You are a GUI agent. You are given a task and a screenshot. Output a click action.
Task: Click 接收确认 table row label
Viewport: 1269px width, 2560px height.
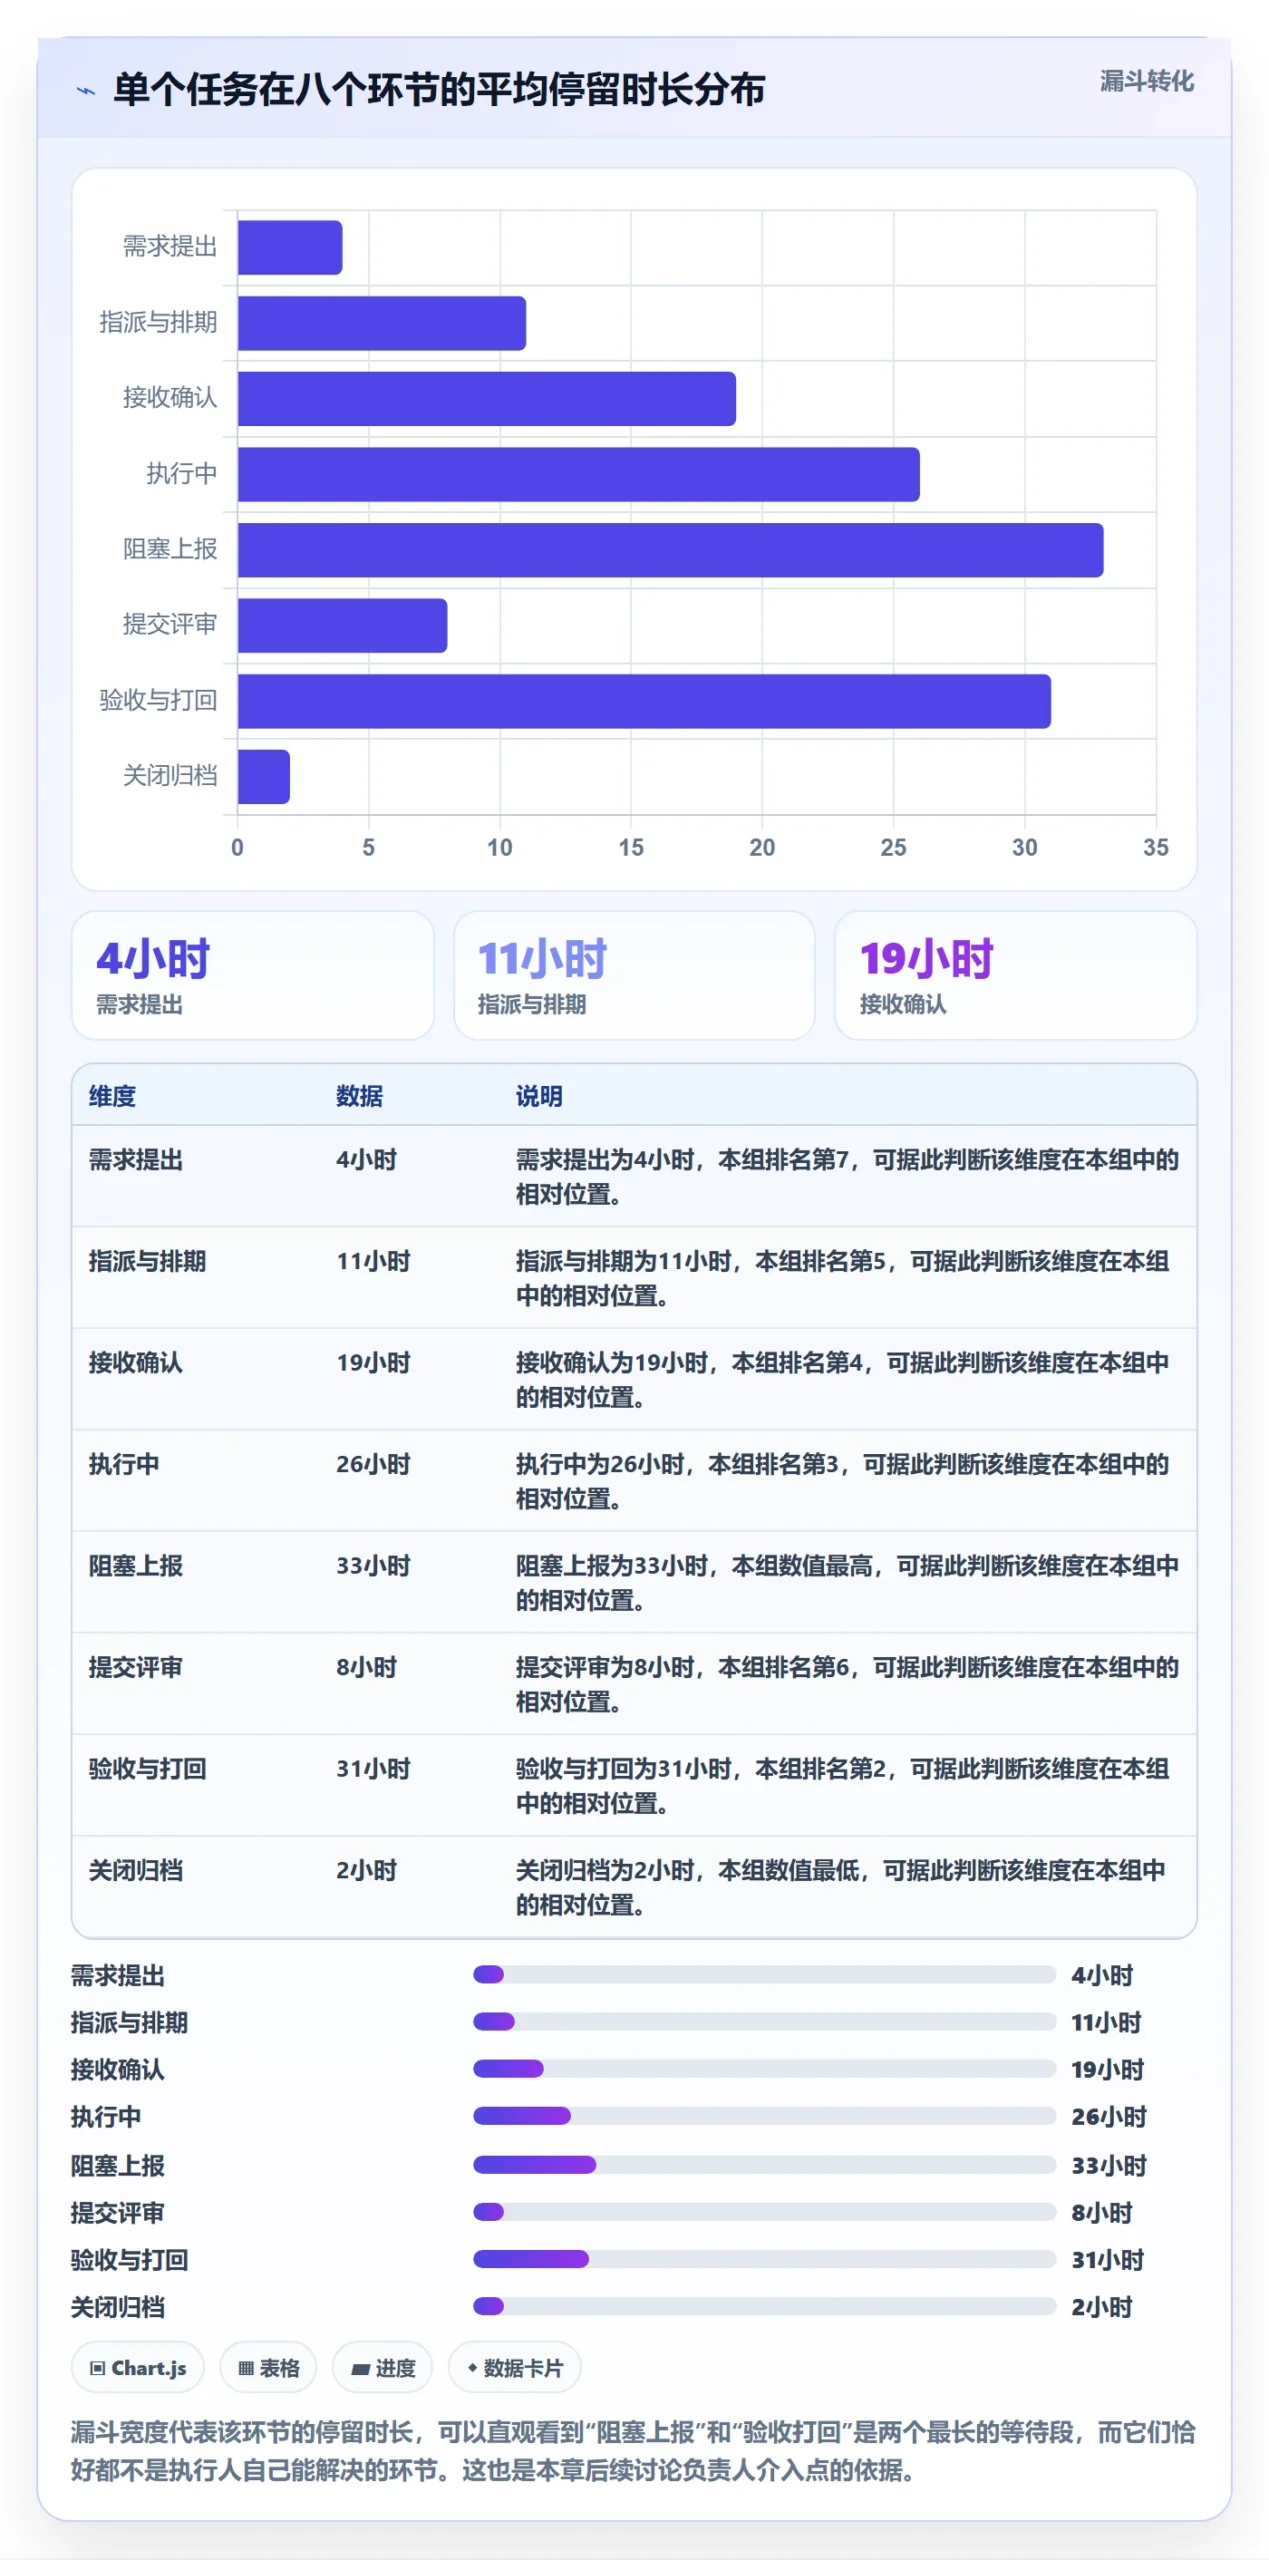pyautogui.click(x=135, y=1363)
